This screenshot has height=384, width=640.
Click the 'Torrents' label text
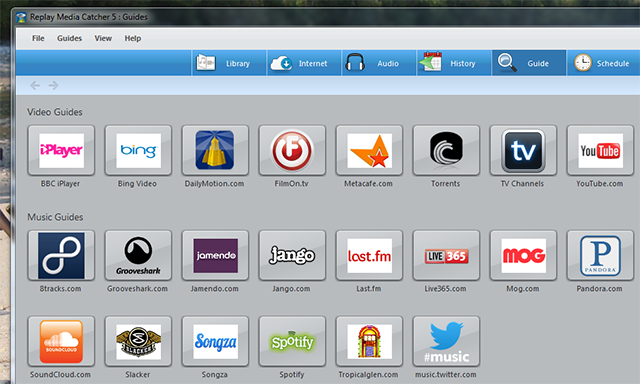(x=445, y=184)
